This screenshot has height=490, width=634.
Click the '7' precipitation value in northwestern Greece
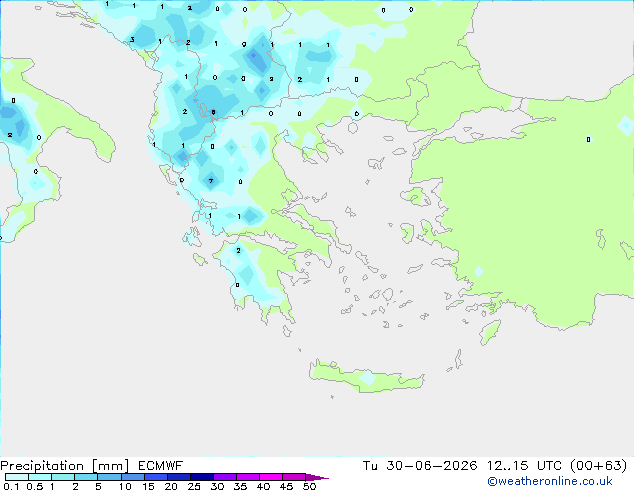click(211, 181)
